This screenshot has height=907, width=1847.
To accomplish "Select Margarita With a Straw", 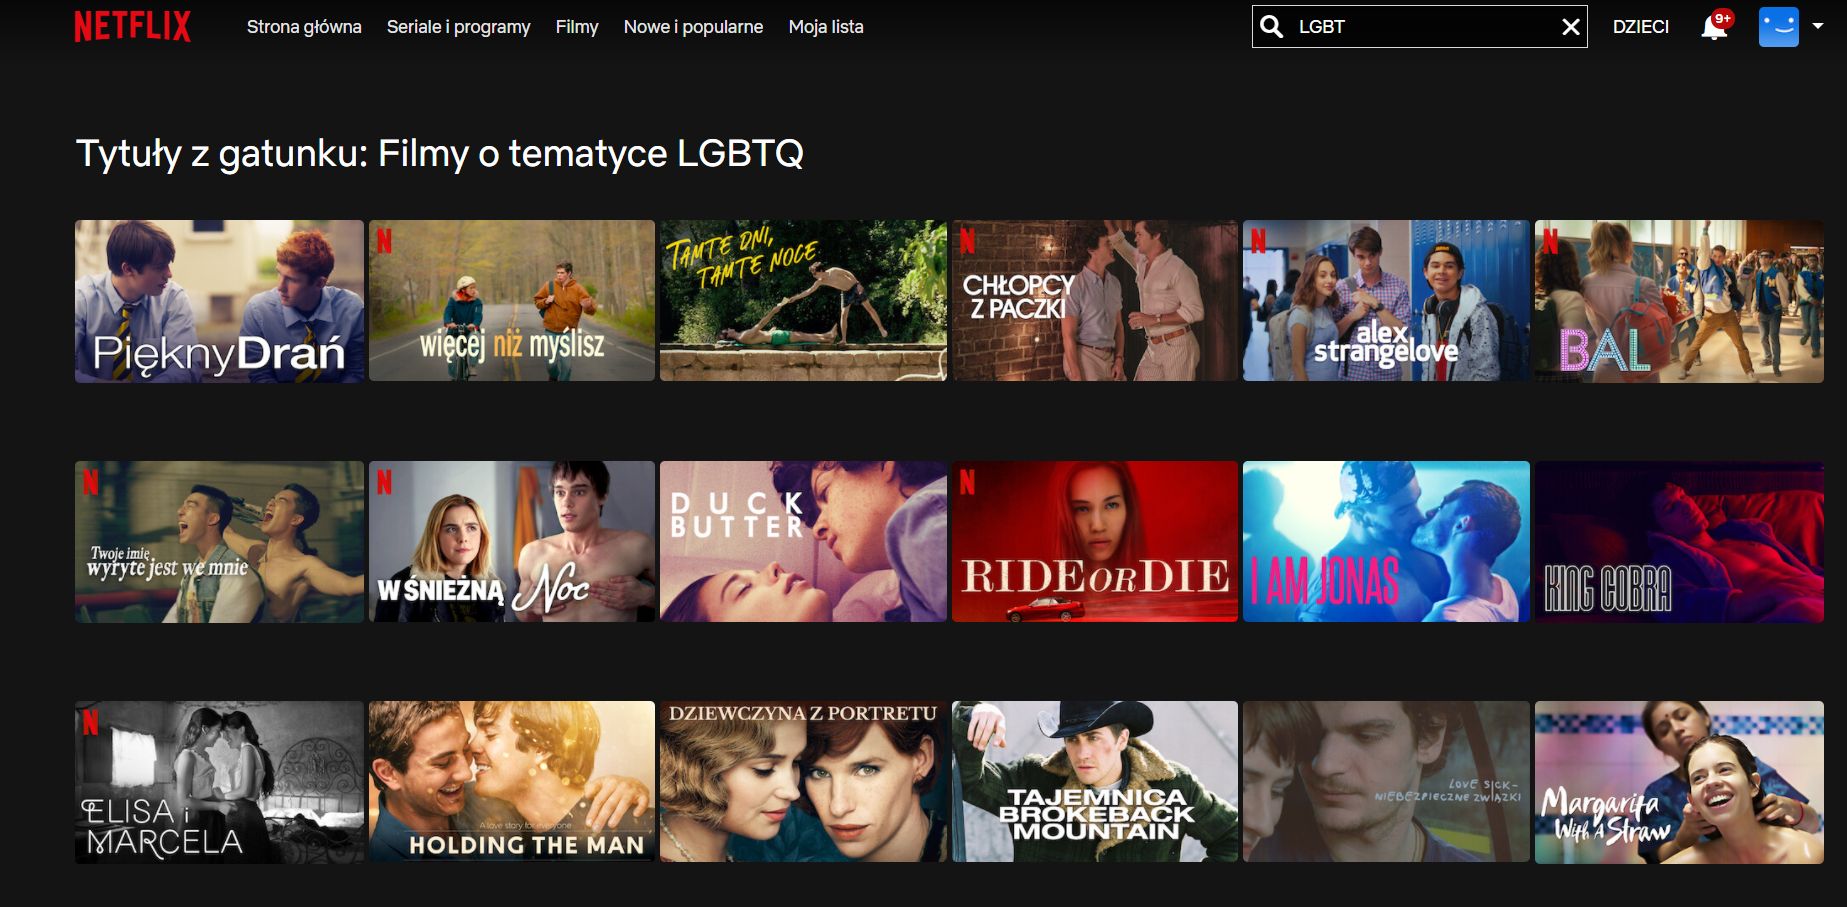I will click(1679, 782).
